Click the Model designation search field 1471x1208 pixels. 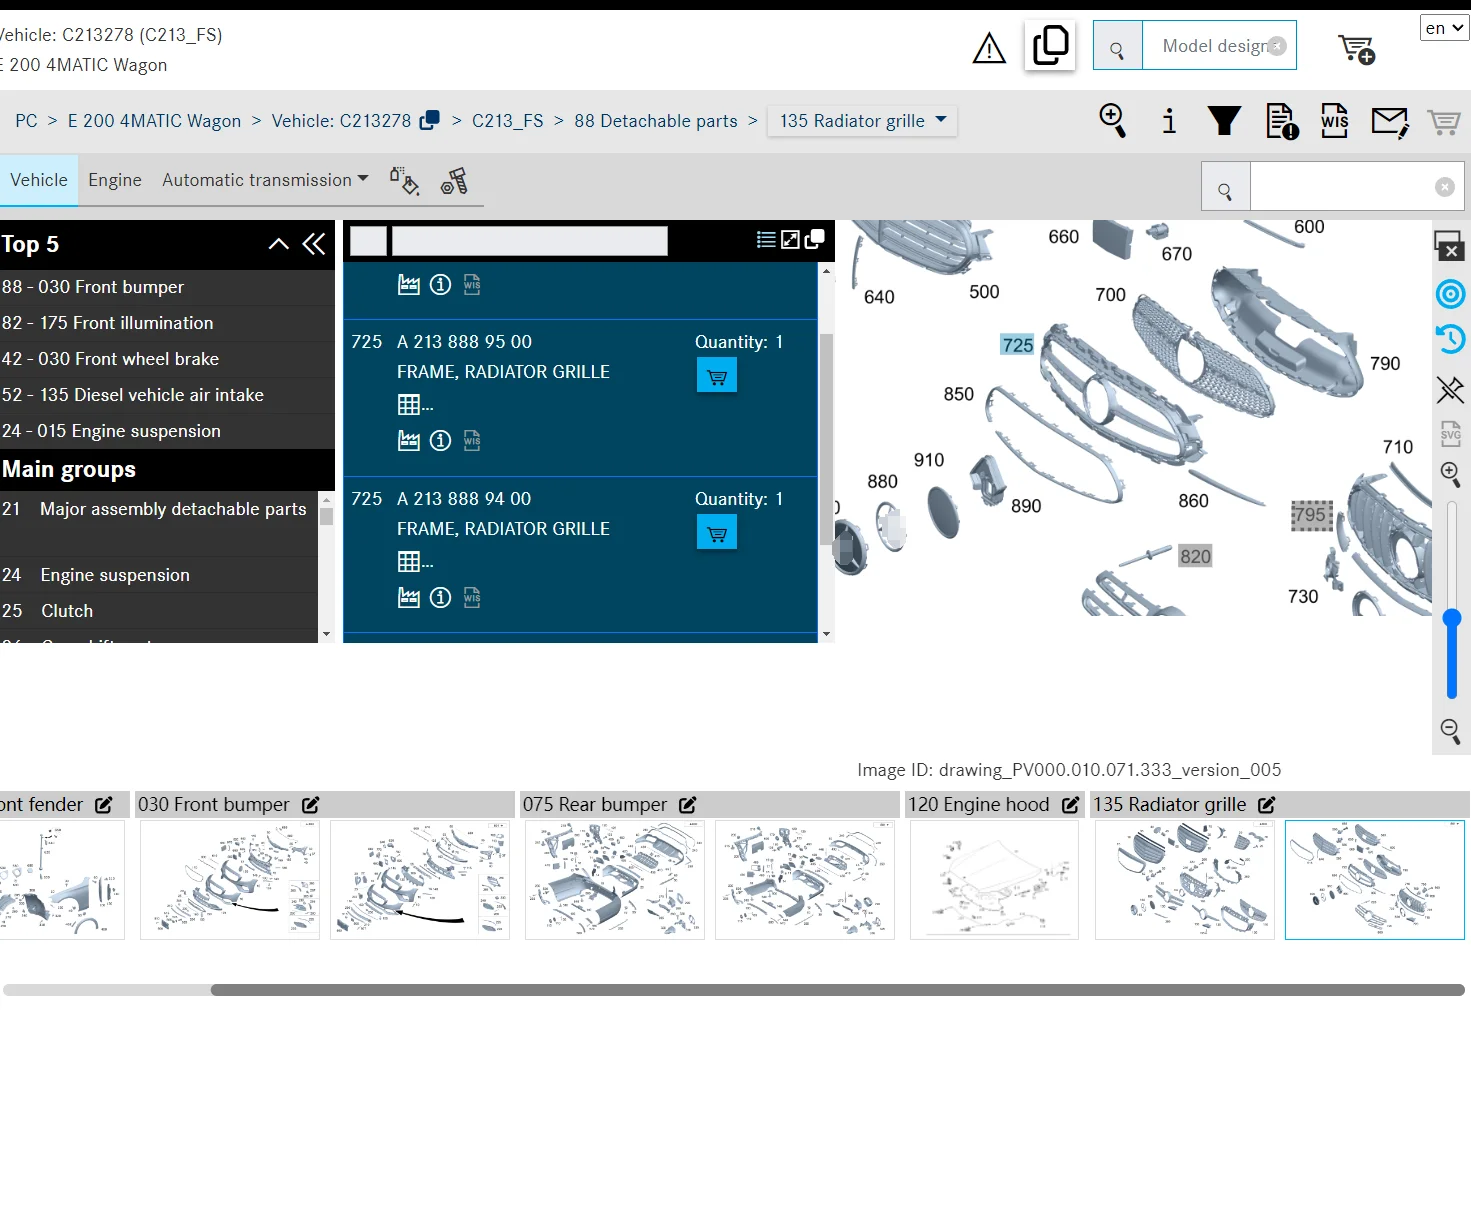click(x=1218, y=46)
